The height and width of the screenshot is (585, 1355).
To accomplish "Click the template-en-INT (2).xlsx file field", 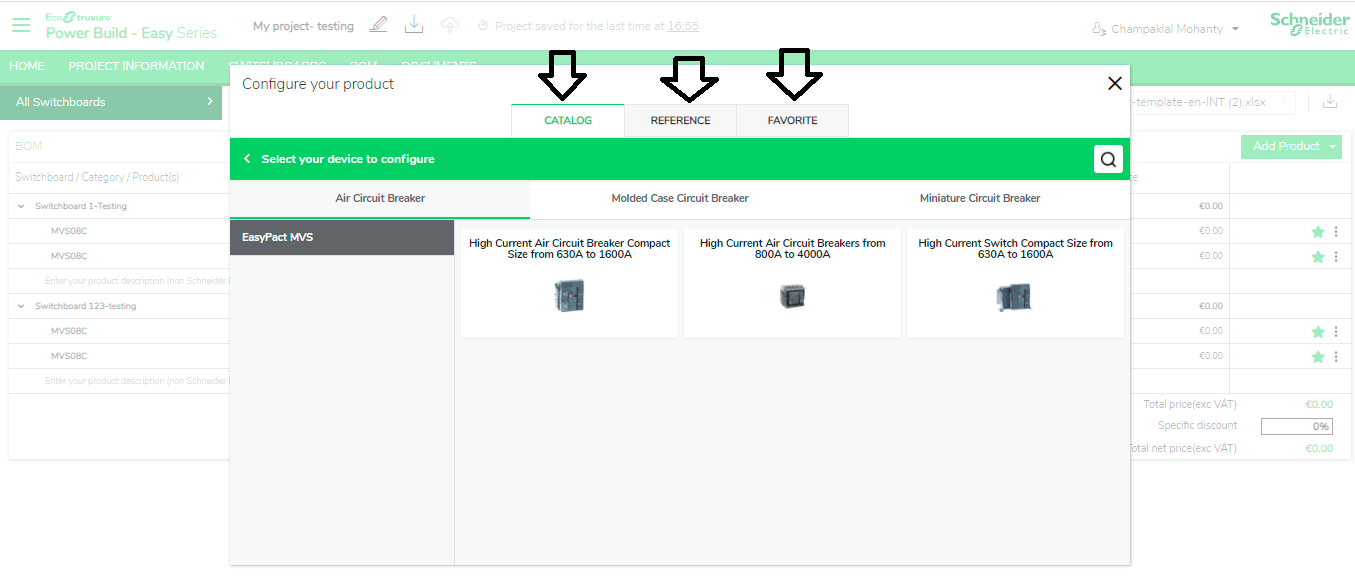I will coord(1213,102).
